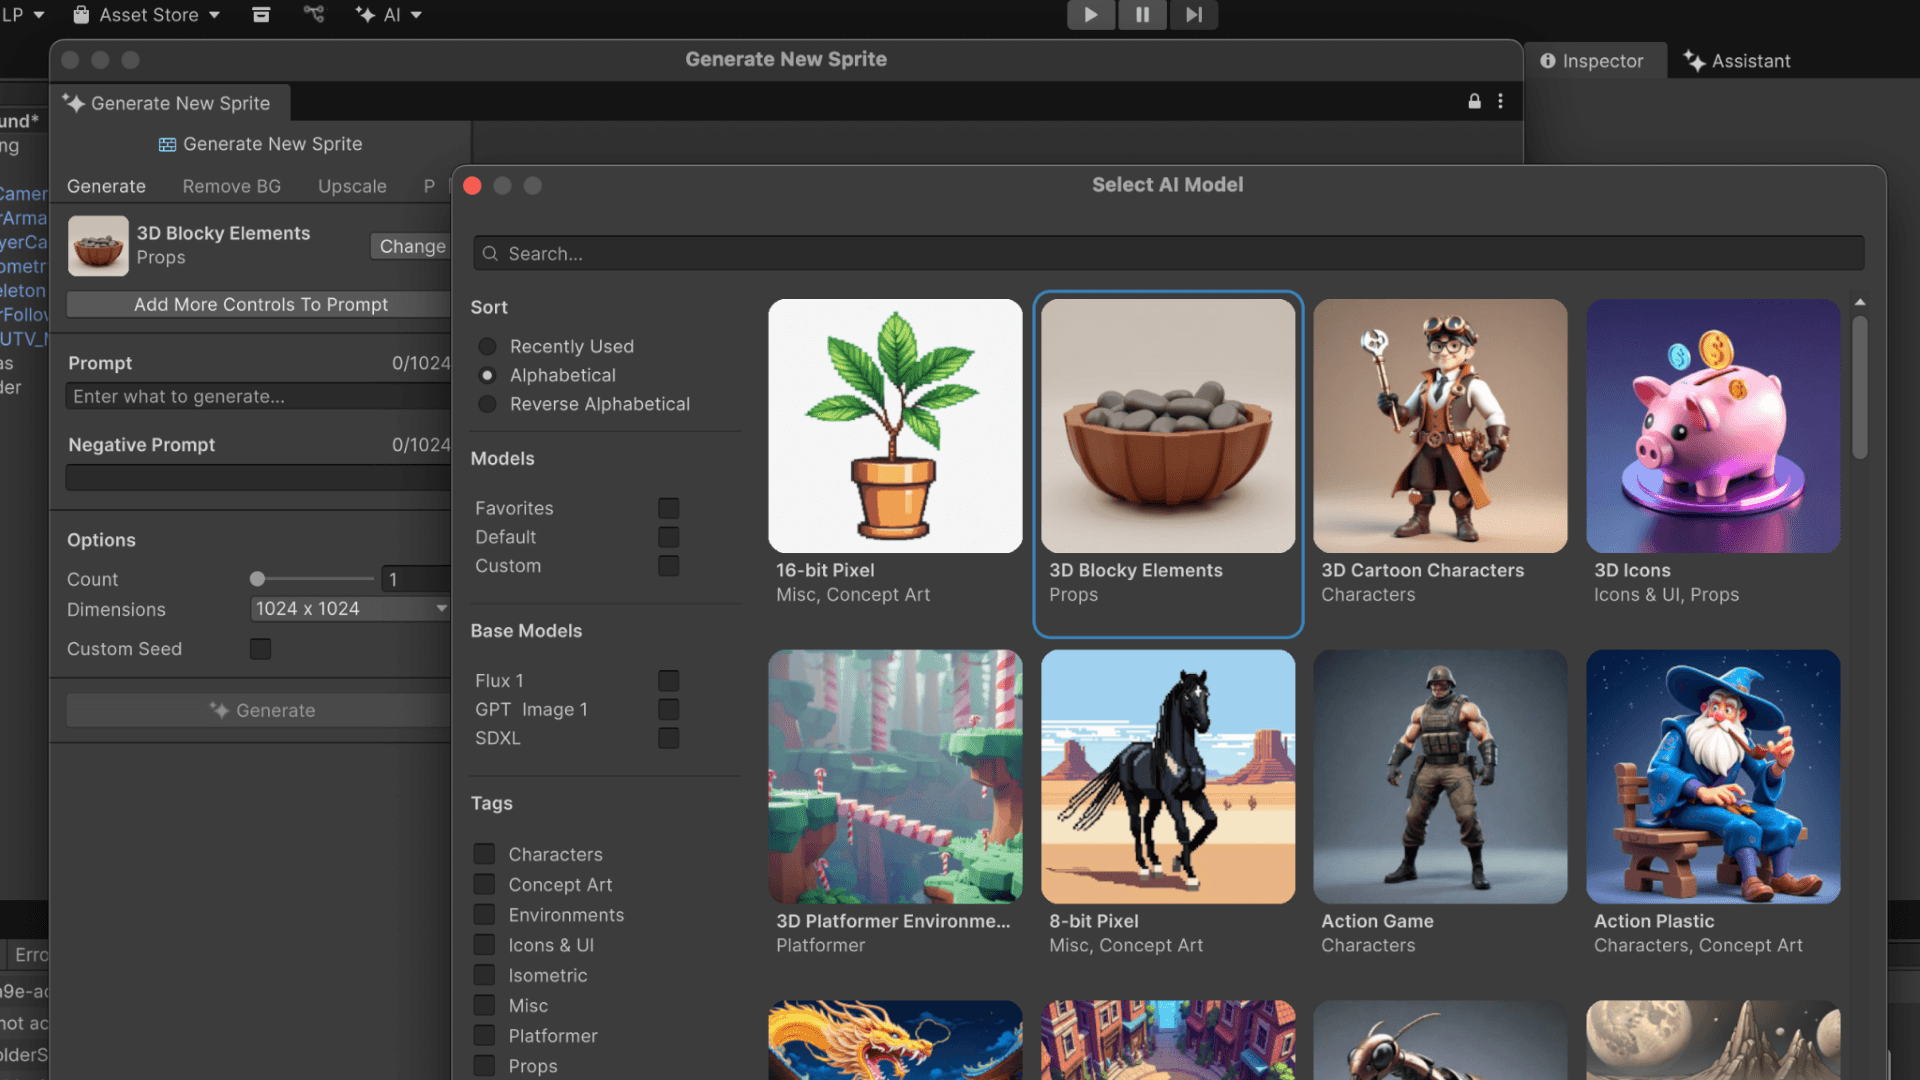Switch to the Remove BG tab
The height and width of the screenshot is (1080, 1920).
231,186
